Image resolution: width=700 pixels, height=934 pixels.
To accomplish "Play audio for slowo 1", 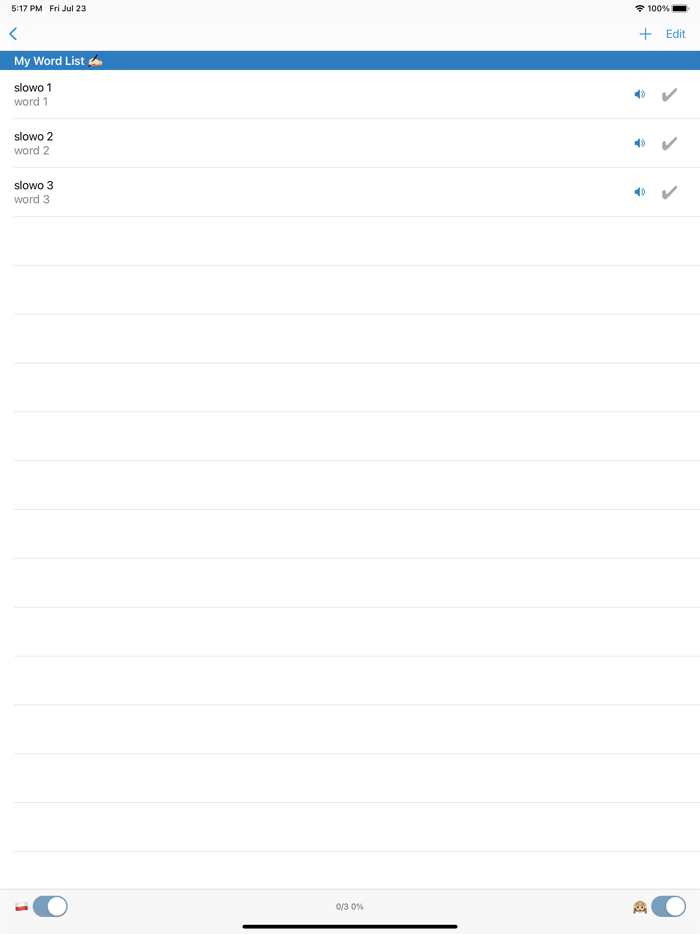I will click(640, 95).
